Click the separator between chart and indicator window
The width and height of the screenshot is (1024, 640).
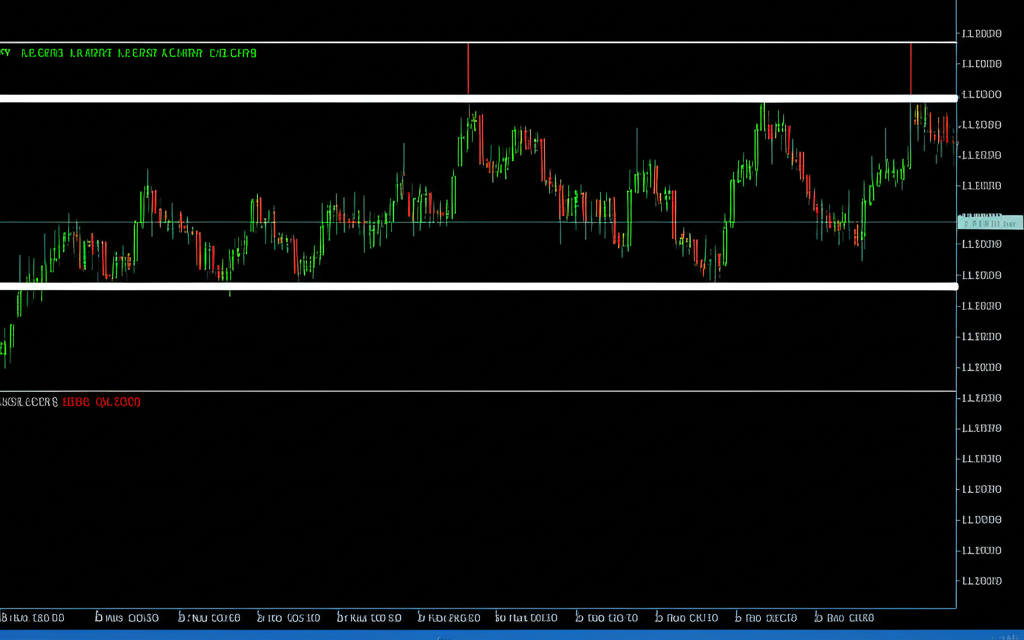[478, 391]
